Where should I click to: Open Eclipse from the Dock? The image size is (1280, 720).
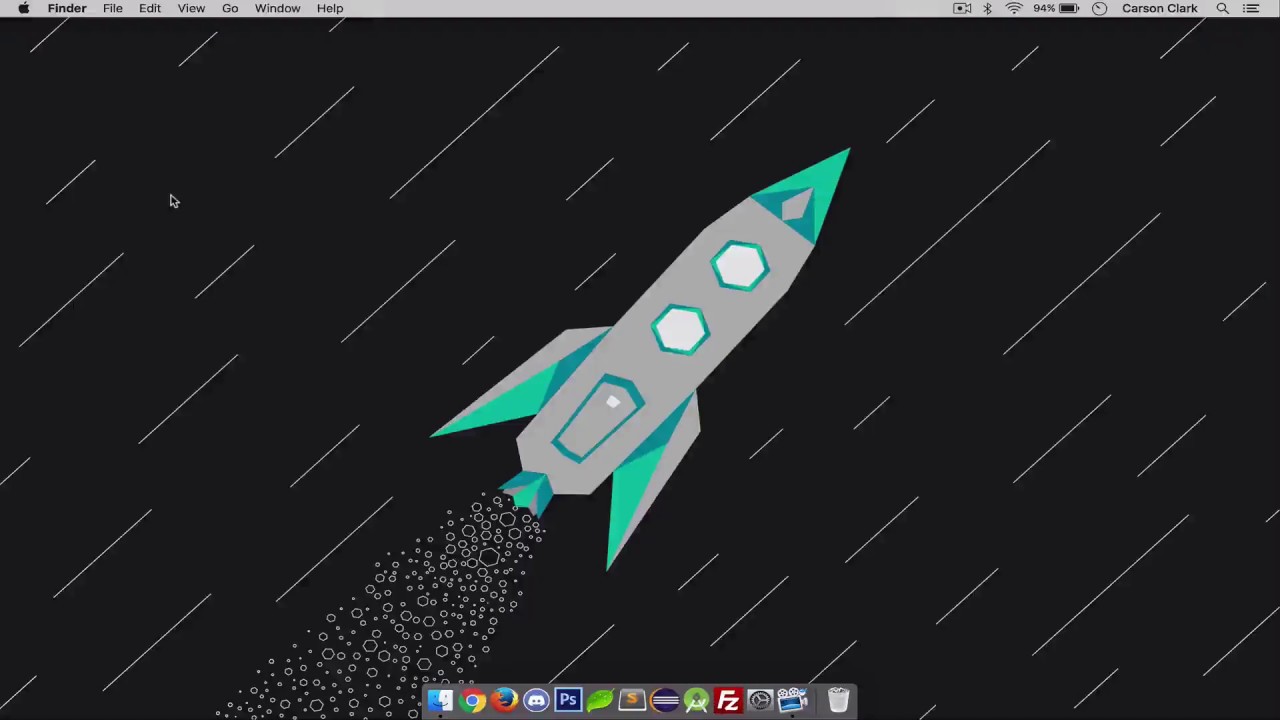tap(664, 700)
